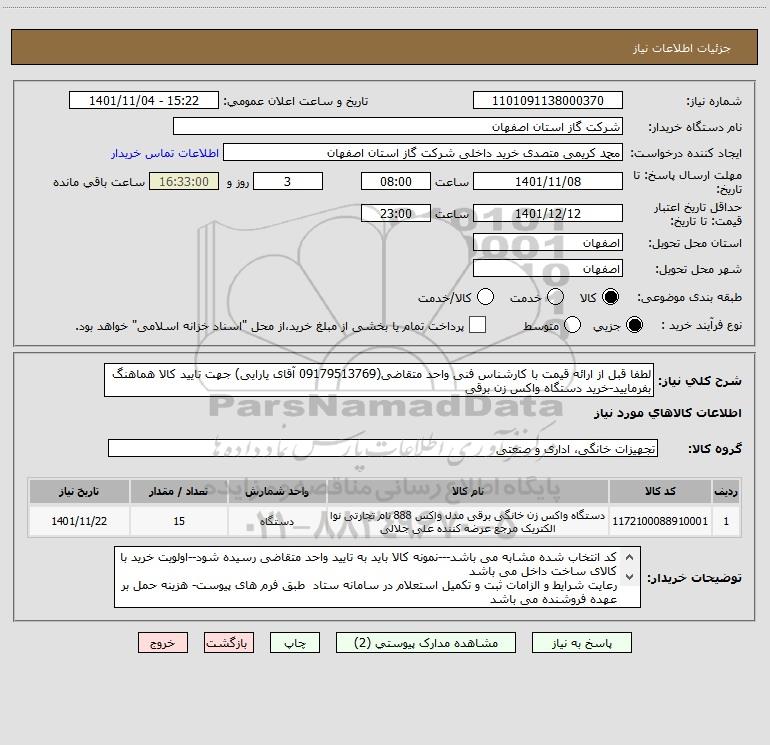
Task: Click the need number field 1101091138000370
Action: (x=548, y=101)
